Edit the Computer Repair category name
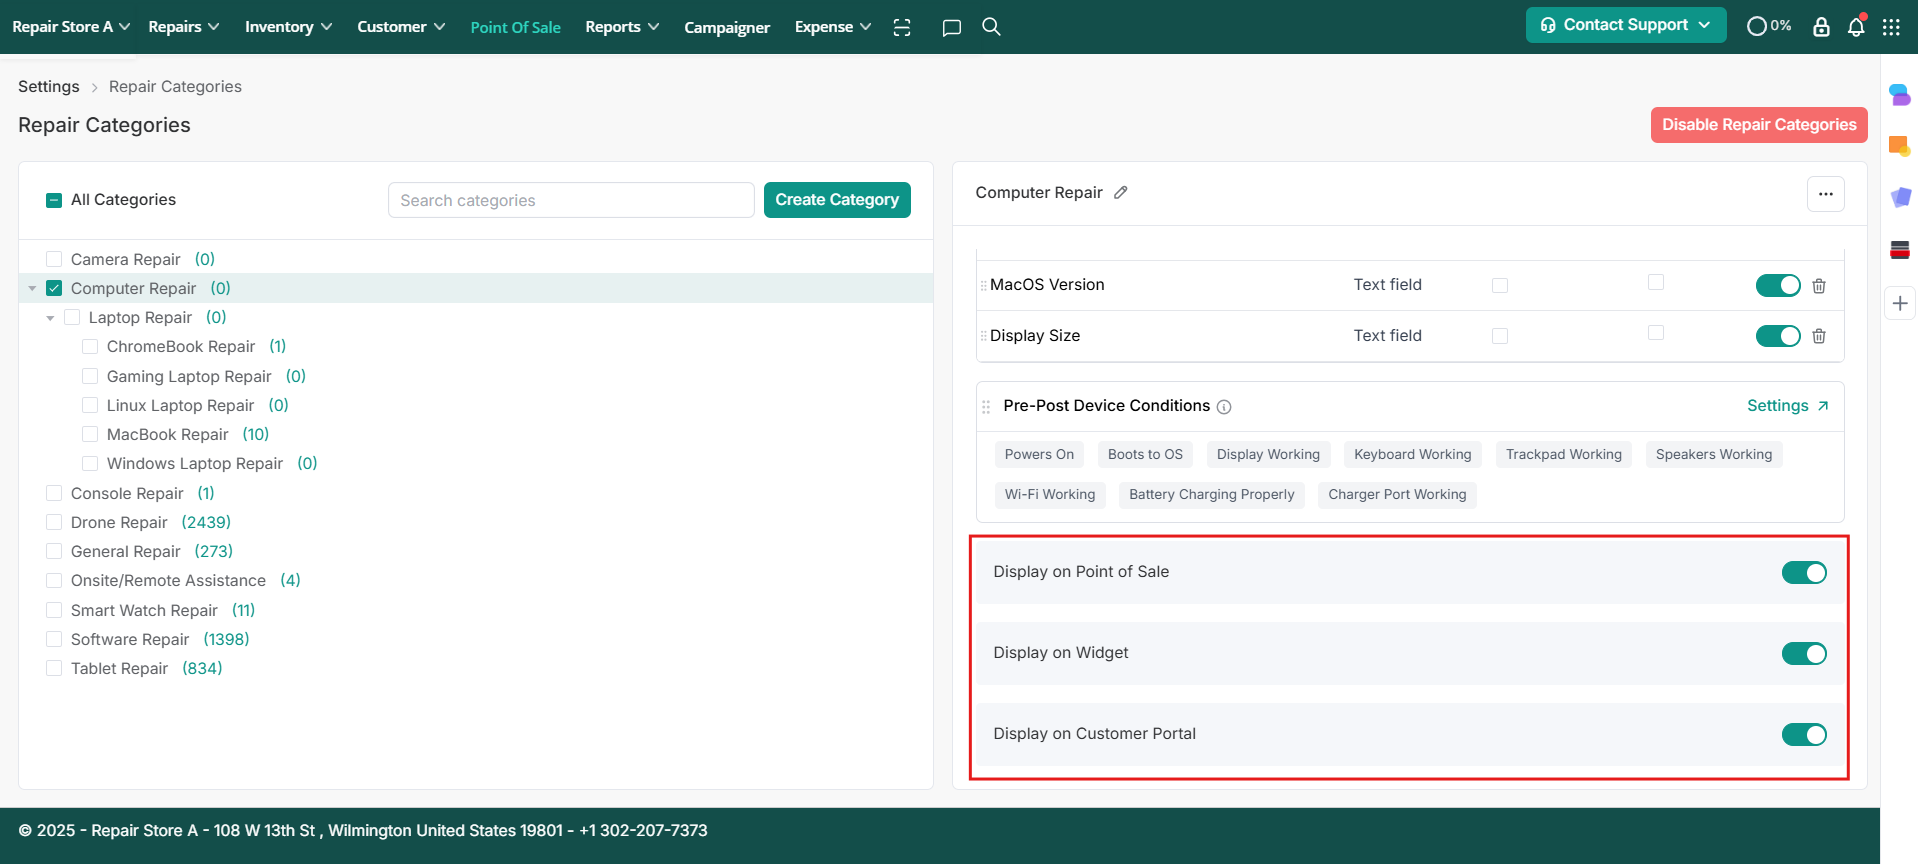This screenshot has height=864, width=1918. 1121,193
